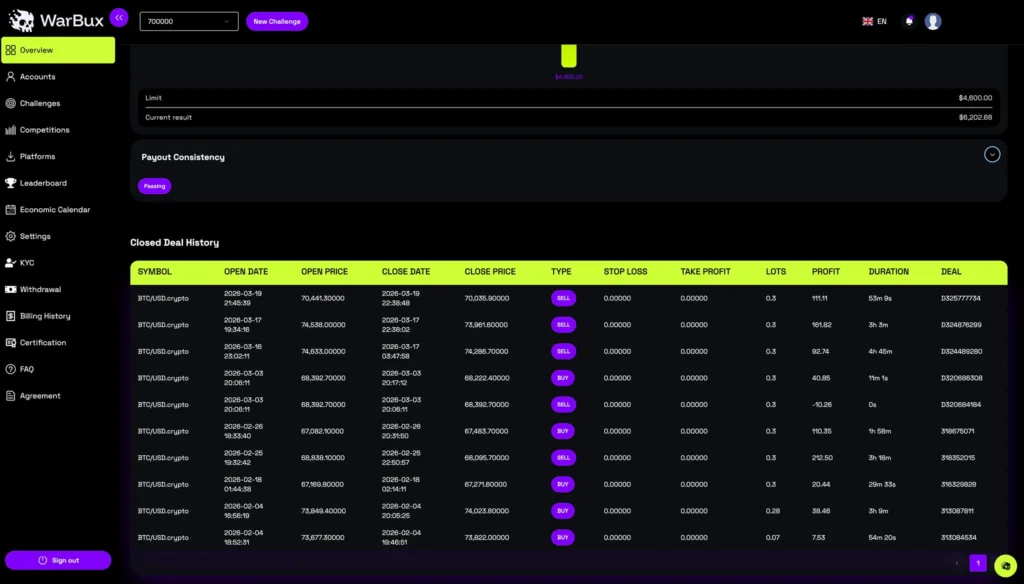Click the yellow-green chart bar
Viewport: 1024px width, 584px height.
pyautogui.click(x=569, y=56)
